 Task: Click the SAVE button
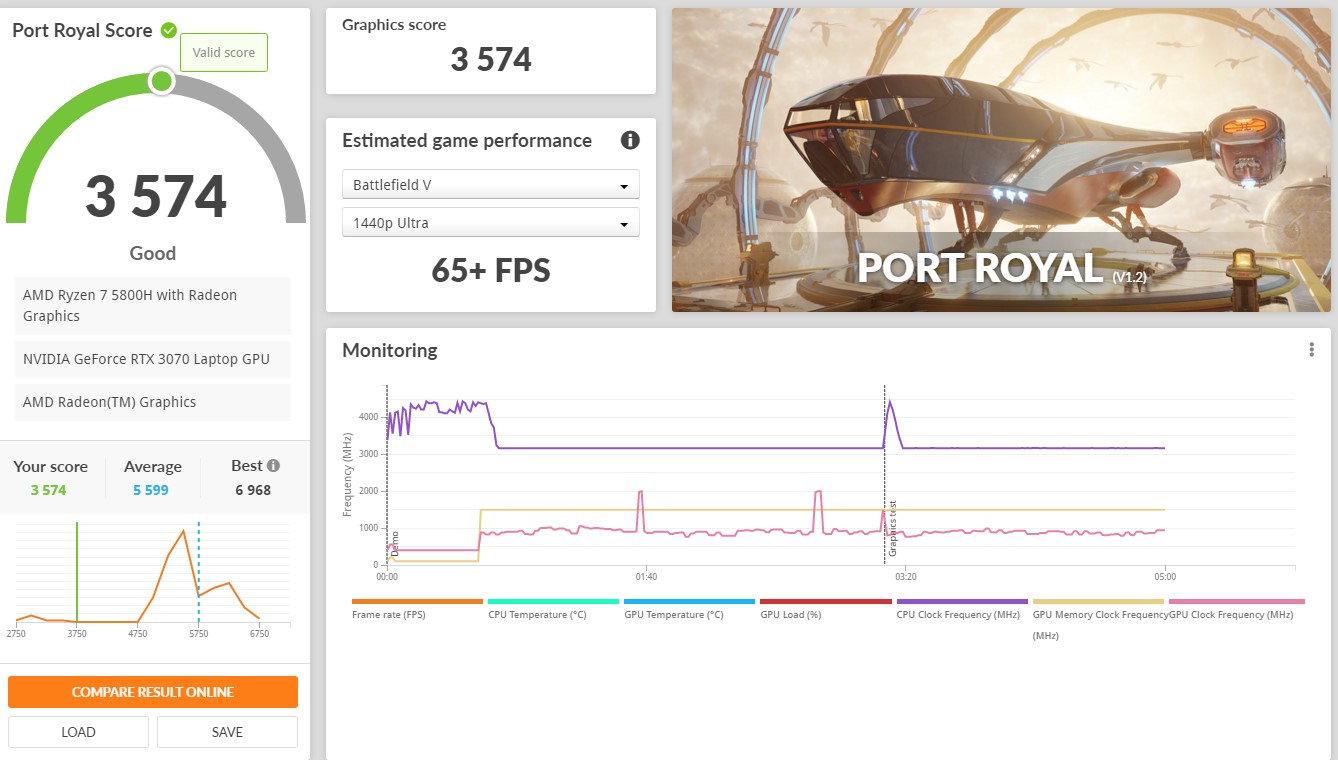click(227, 732)
